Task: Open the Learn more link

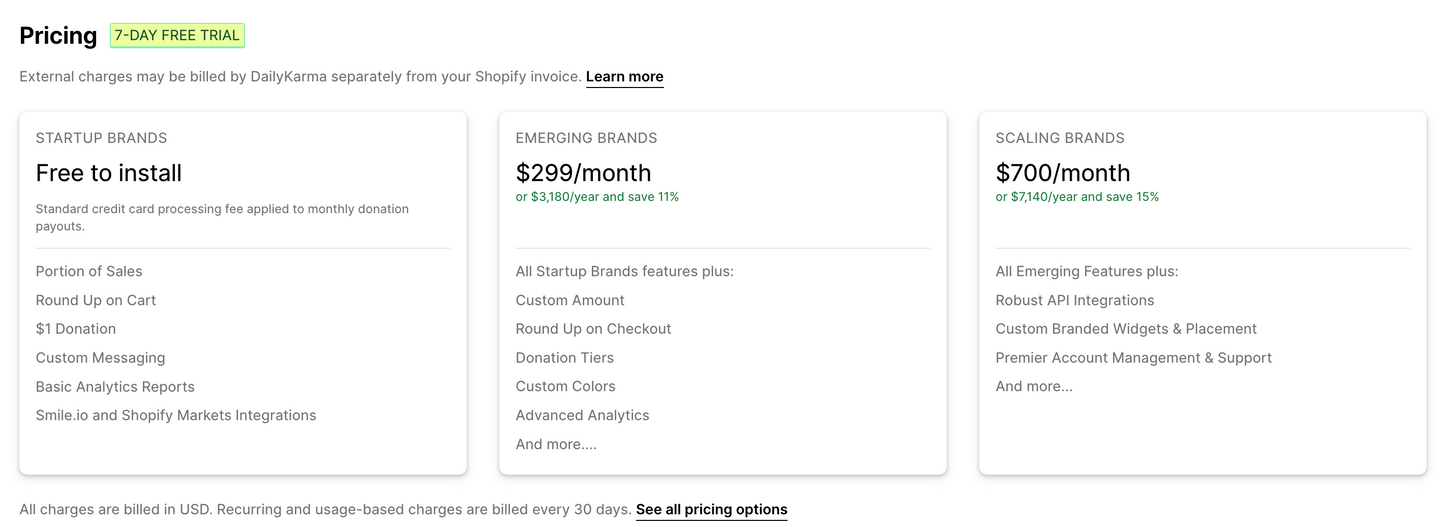Action: coord(624,77)
